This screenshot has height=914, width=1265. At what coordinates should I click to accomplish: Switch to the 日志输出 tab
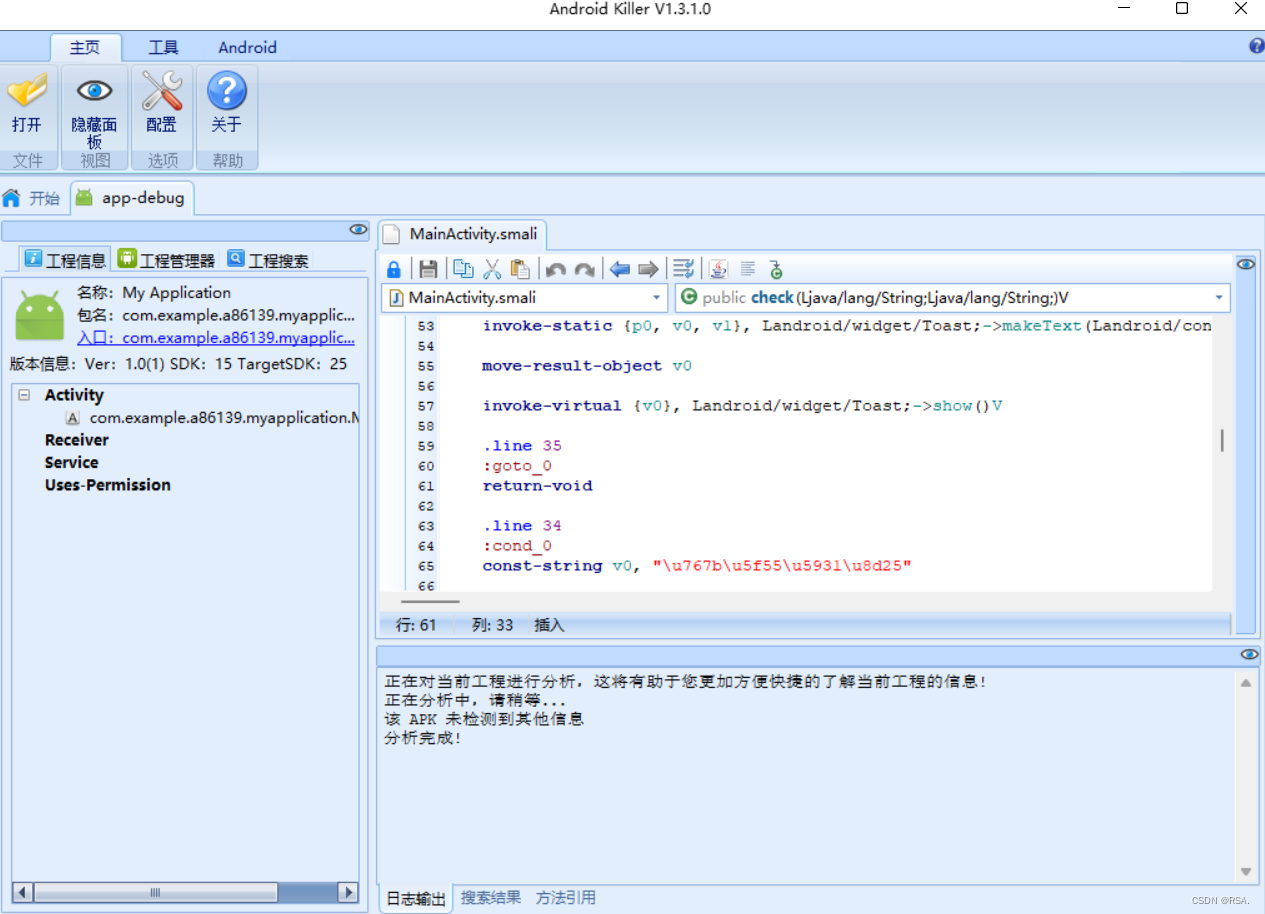coord(415,898)
